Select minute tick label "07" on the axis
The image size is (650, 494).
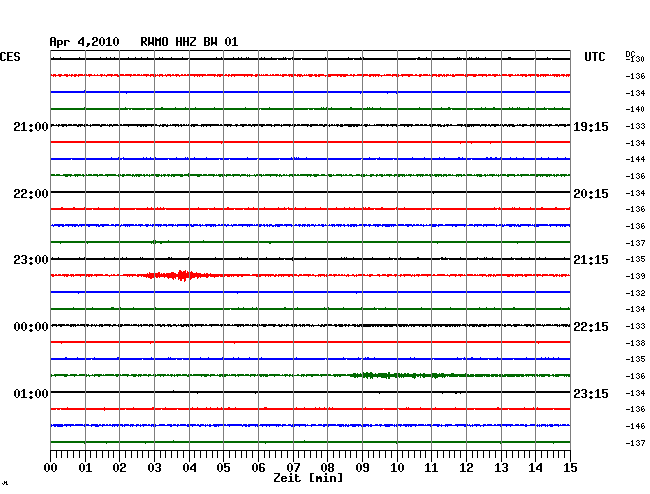click(293, 467)
